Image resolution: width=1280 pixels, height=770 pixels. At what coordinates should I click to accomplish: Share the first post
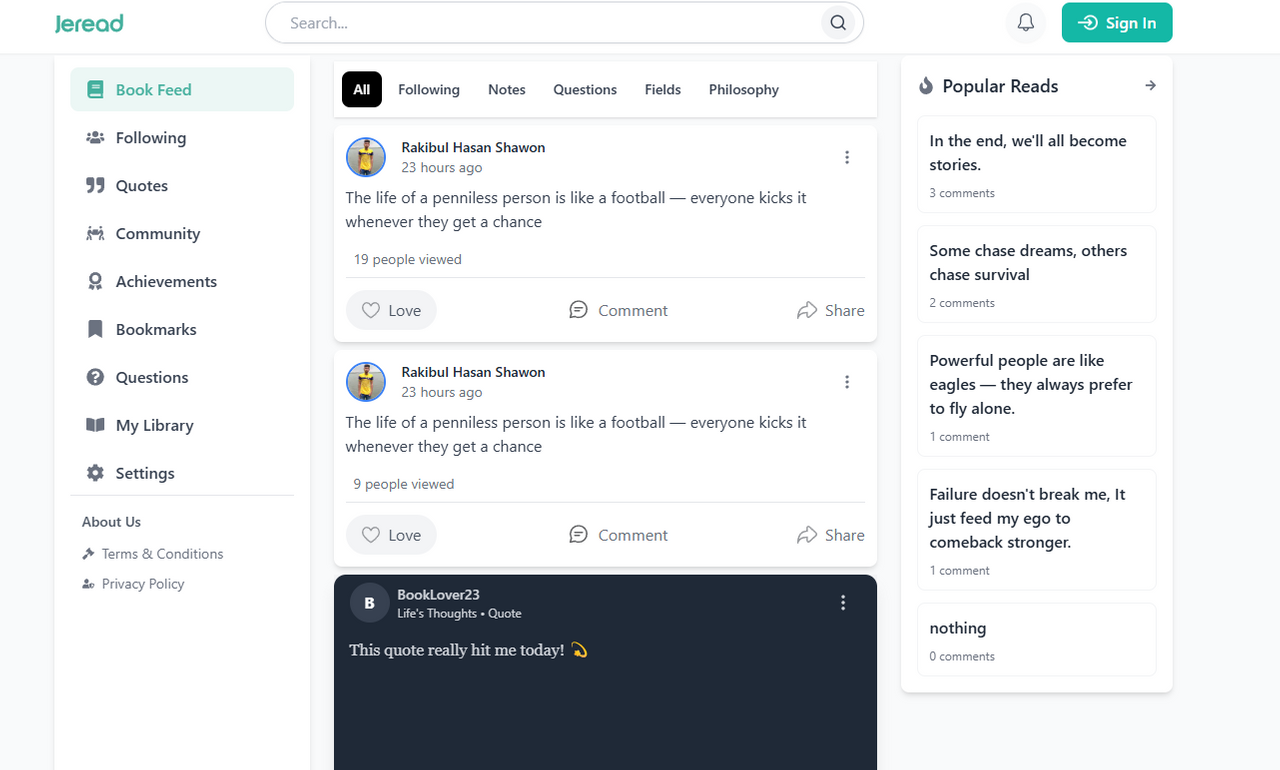point(831,311)
